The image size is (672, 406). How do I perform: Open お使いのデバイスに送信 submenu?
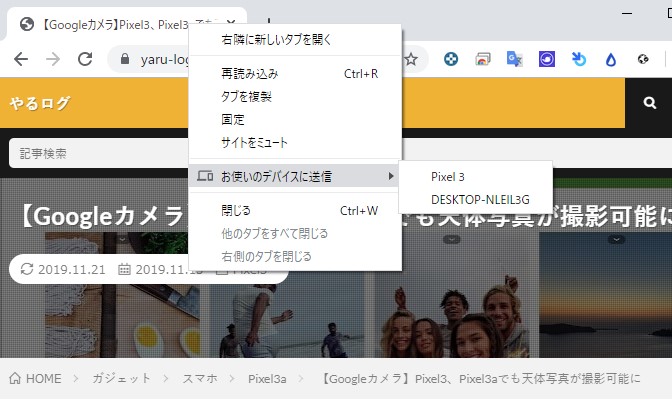coord(295,176)
